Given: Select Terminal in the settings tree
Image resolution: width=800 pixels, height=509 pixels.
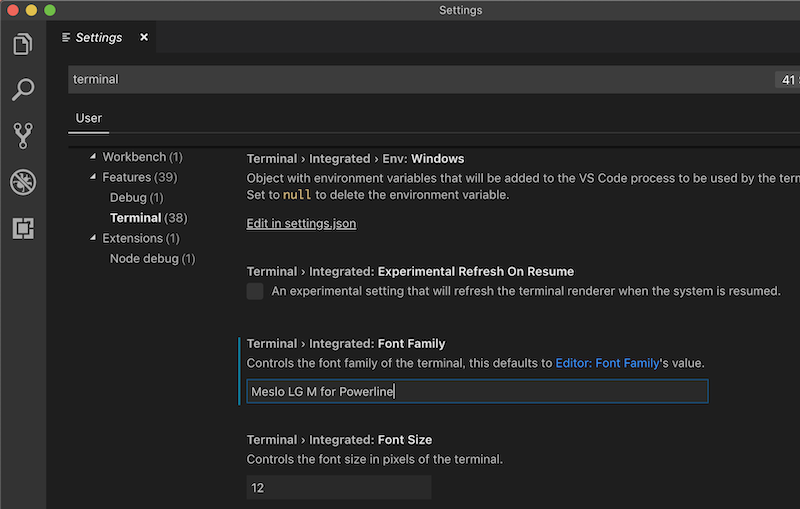Looking at the screenshot, I should tap(135, 218).
